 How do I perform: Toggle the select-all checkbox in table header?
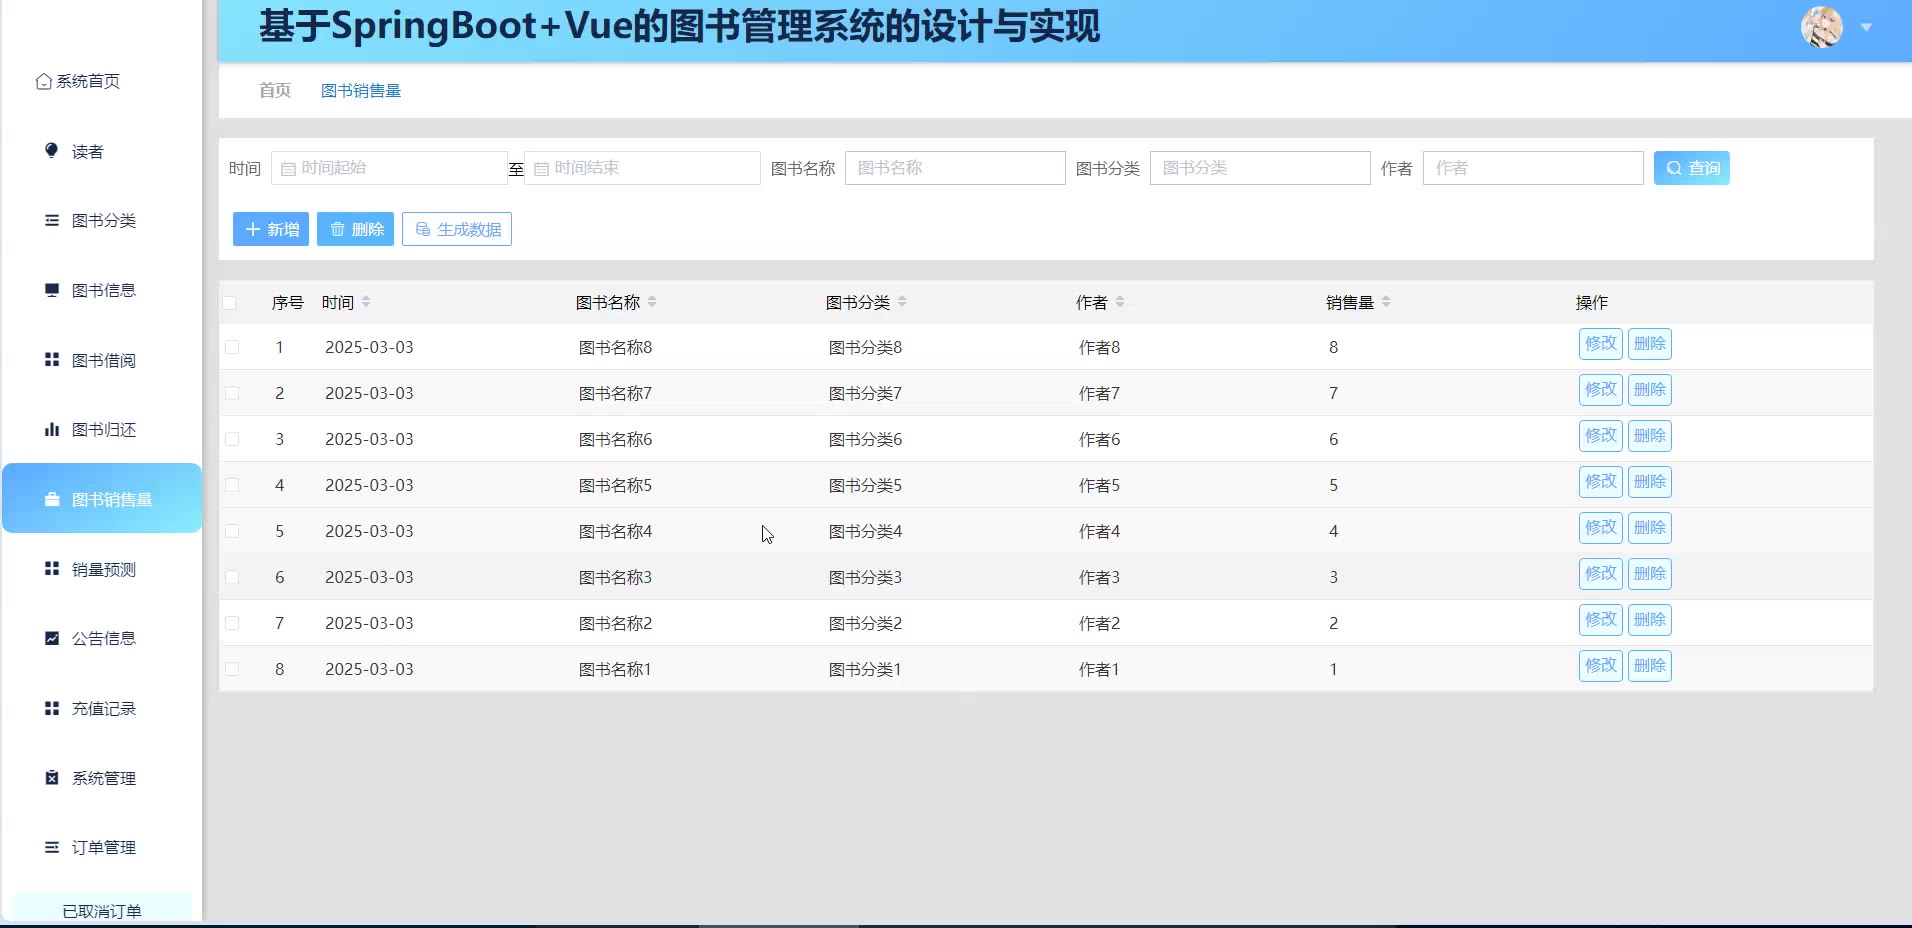(x=230, y=303)
